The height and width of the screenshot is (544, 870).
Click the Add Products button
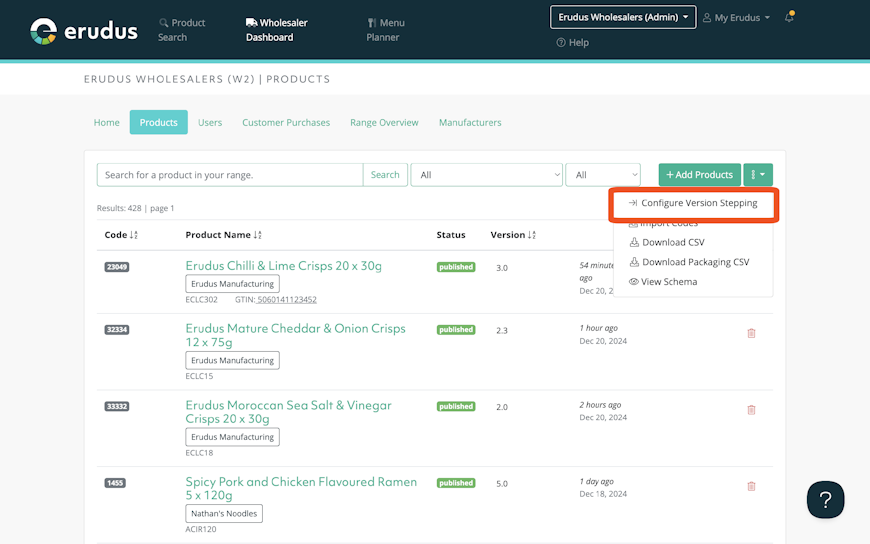point(700,175)
